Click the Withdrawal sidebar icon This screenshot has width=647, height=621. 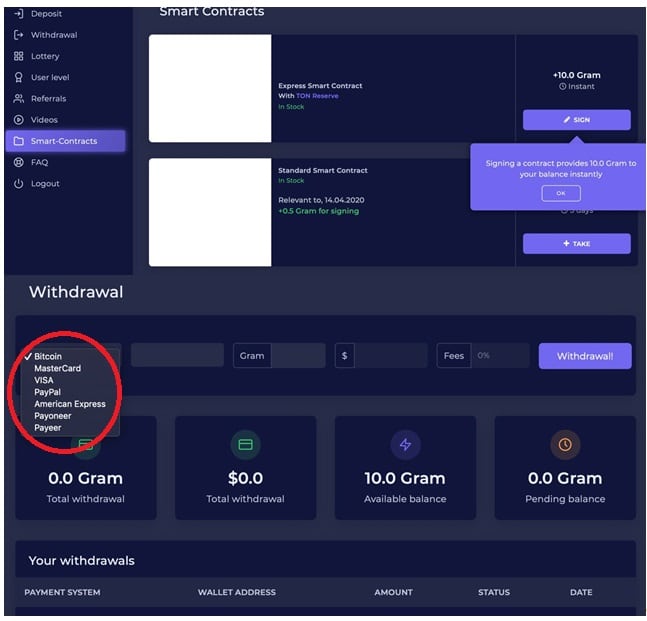click(19, 35)
